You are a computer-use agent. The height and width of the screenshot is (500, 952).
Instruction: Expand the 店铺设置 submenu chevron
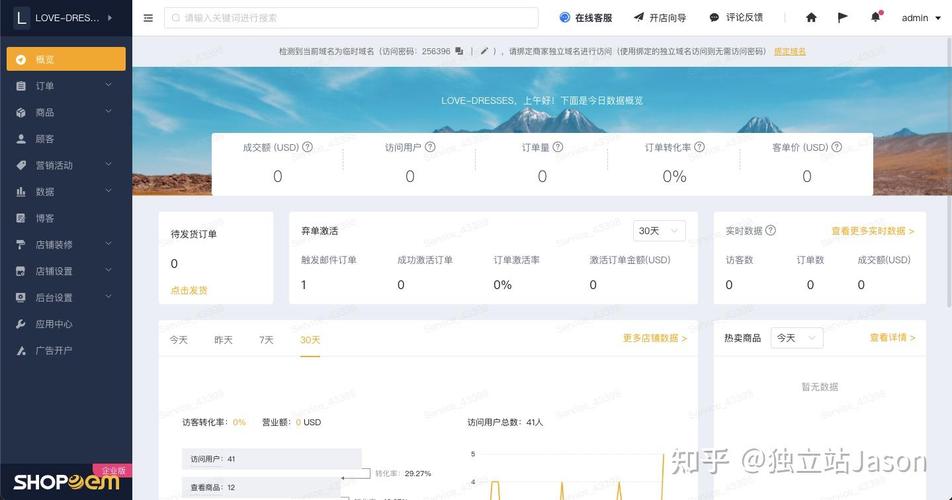[108, 270]
